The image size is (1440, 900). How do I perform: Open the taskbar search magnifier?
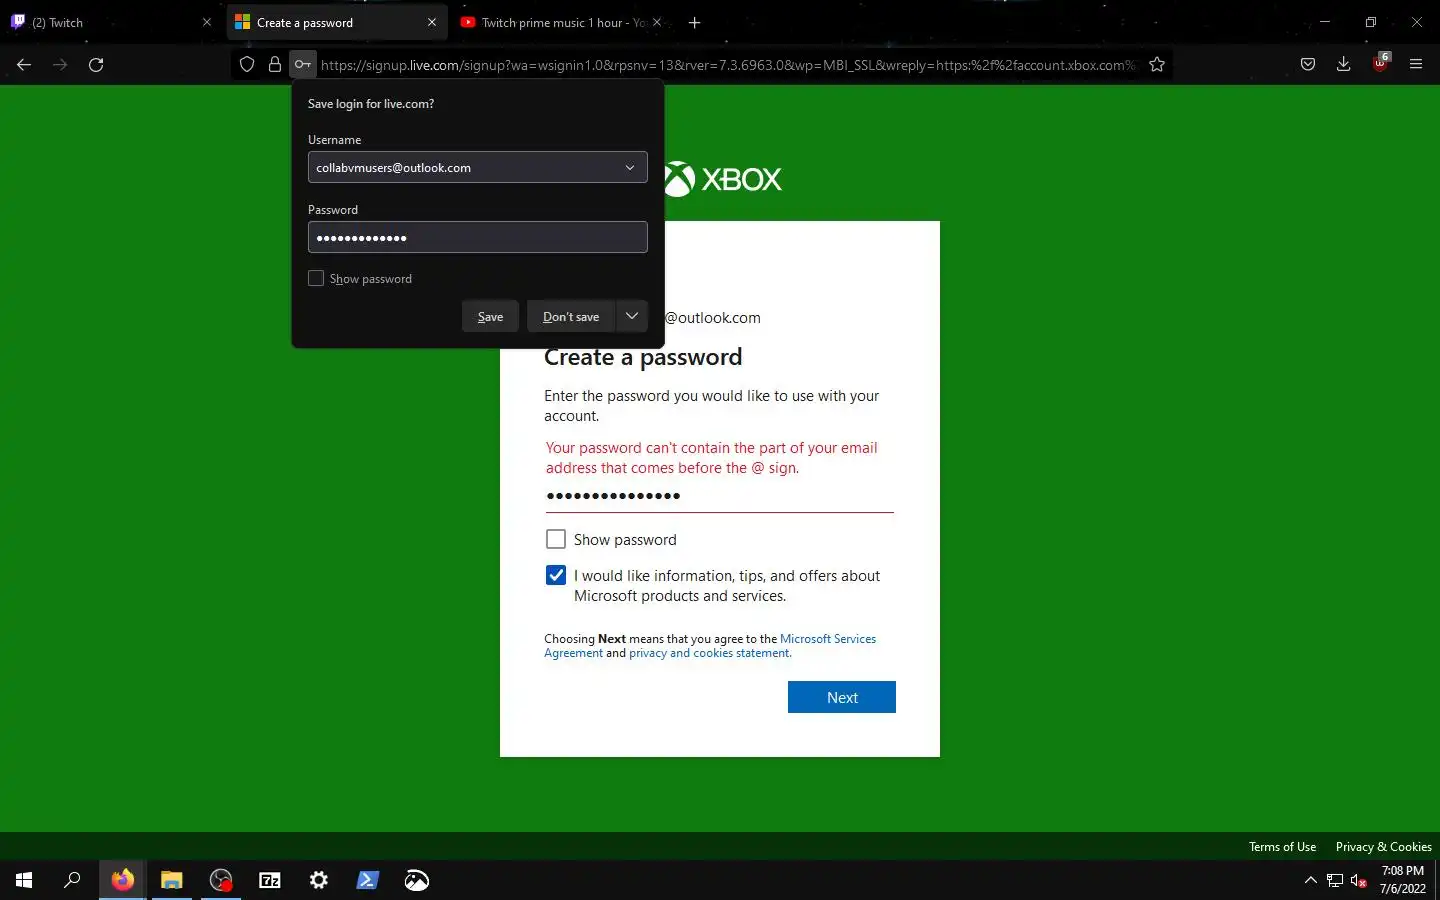click(x=72, y=880)
